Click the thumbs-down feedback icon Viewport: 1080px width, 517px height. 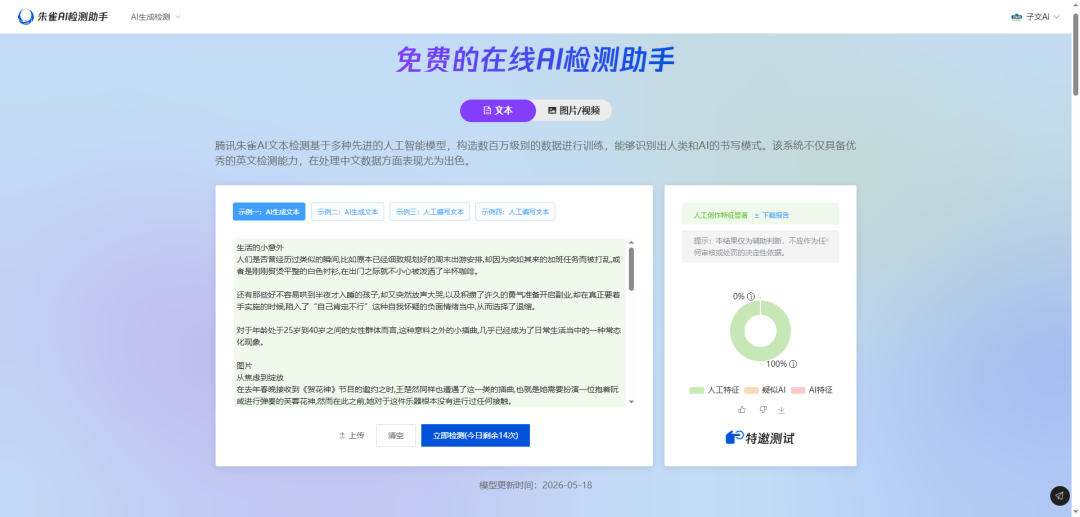(762, 410)
